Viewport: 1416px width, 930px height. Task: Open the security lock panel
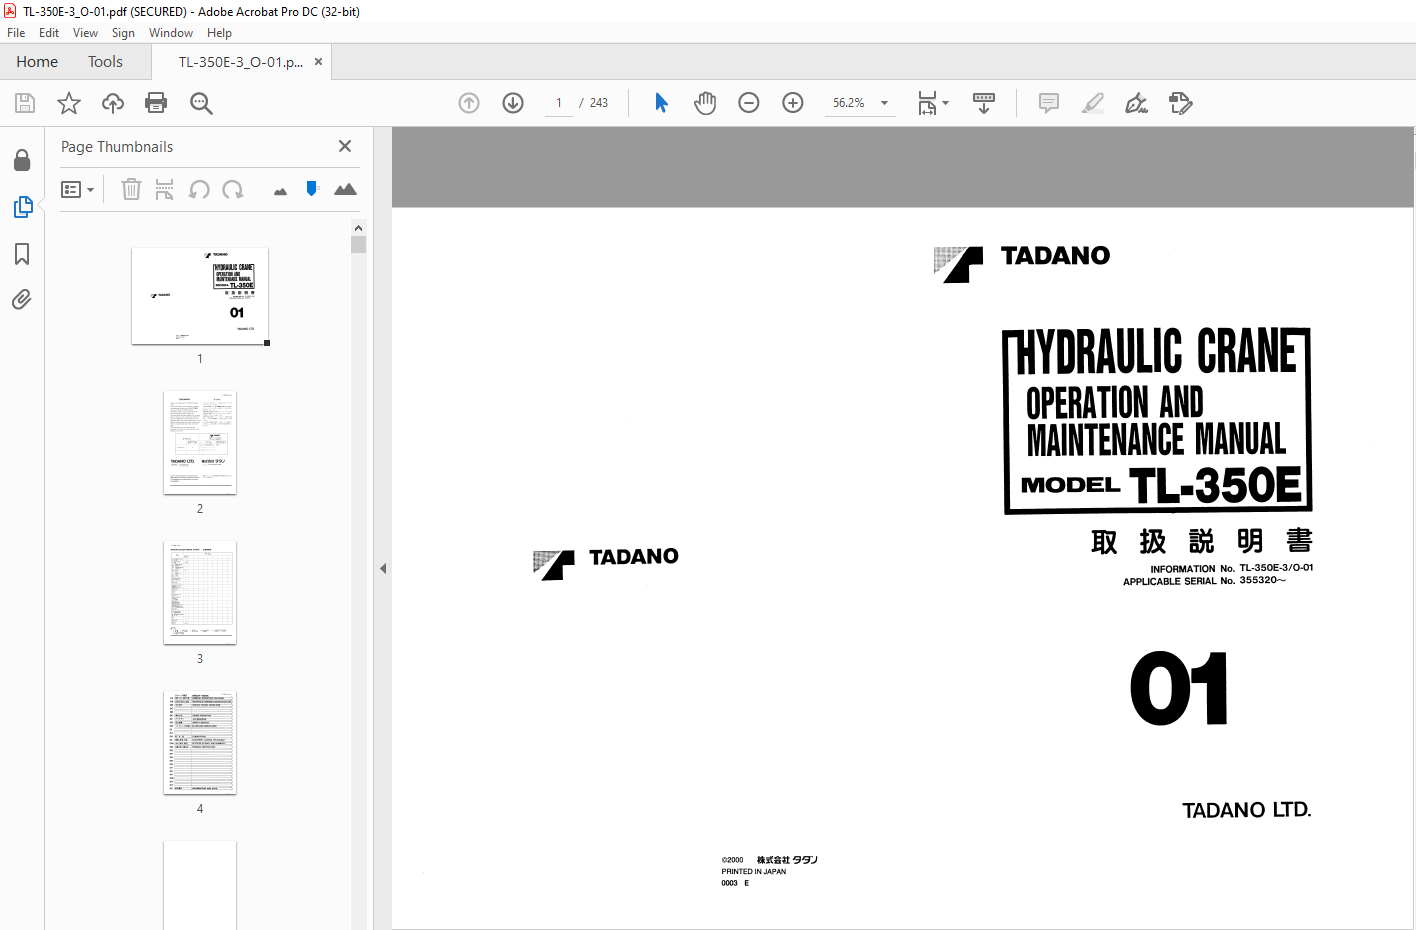(x=22, y=160)
